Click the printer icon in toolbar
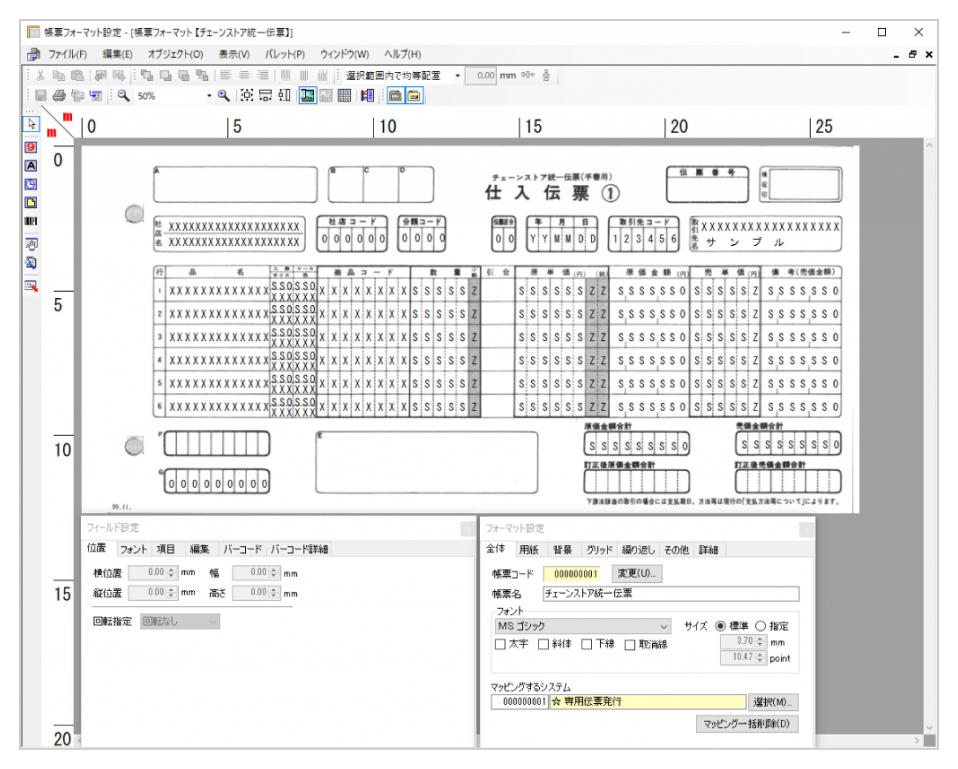Screen dimensions: 958x769 pyautogui.click(x=59, y=96)
